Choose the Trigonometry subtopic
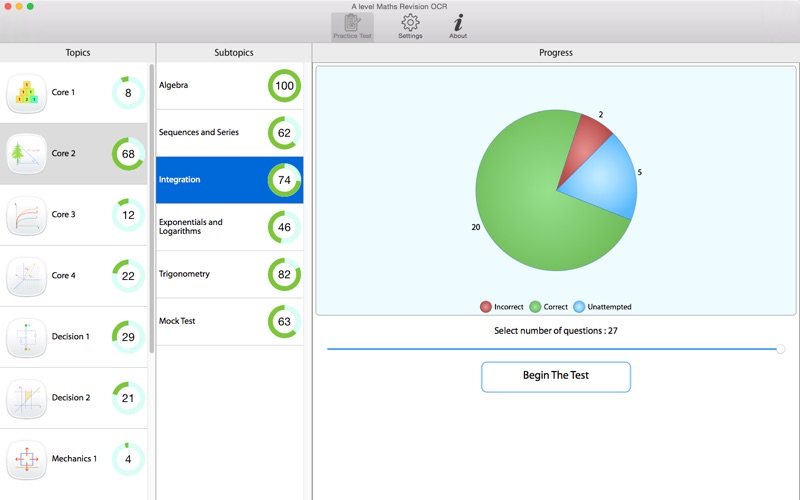The width and height of the screenshot is (800, 500). pyautogui.click(x=230, y=274)
